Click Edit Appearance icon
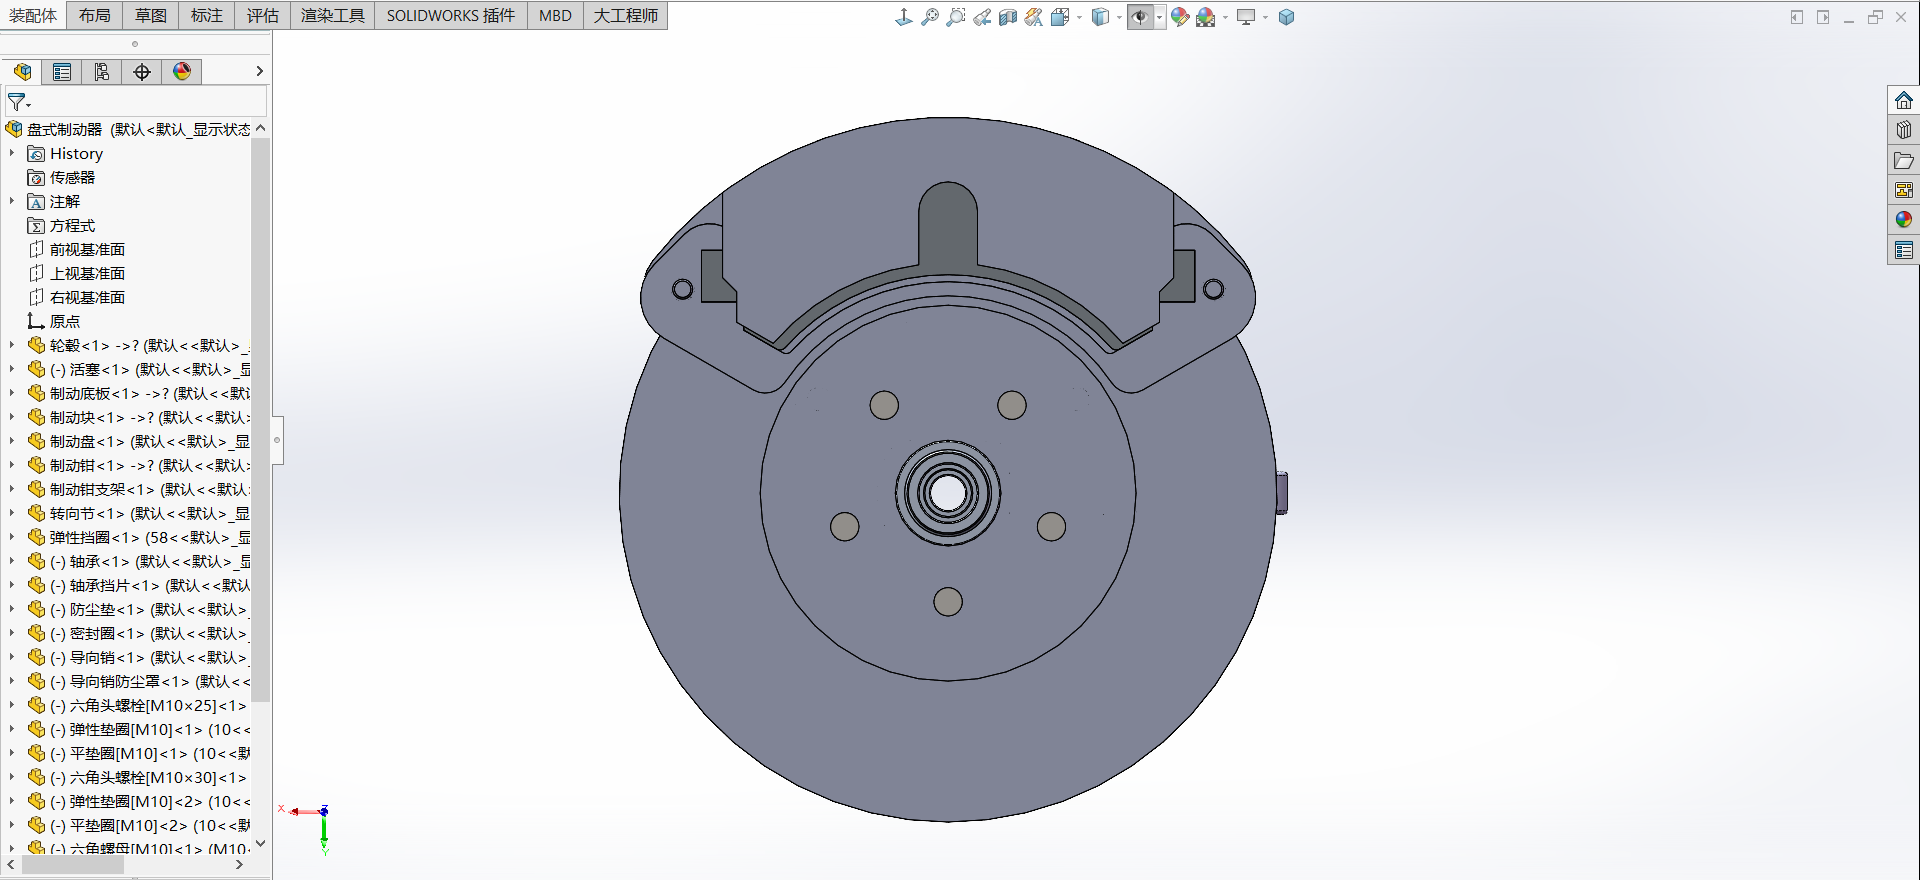1920x880 pixels. [x=1180, y=17]
